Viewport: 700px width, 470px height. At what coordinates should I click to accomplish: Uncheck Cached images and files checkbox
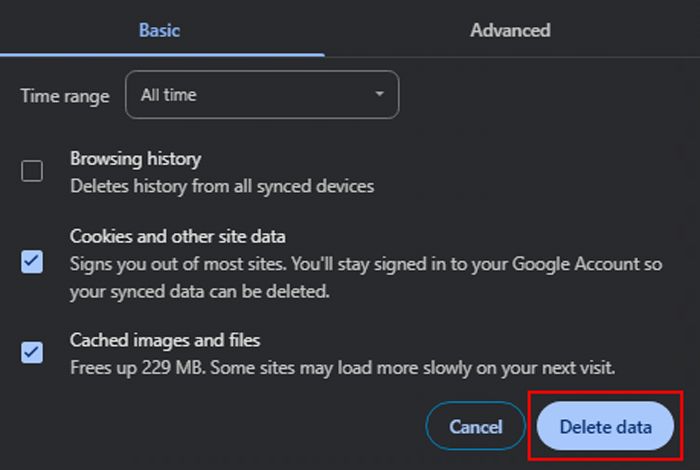pyautogui.click(x=32, y=352)
